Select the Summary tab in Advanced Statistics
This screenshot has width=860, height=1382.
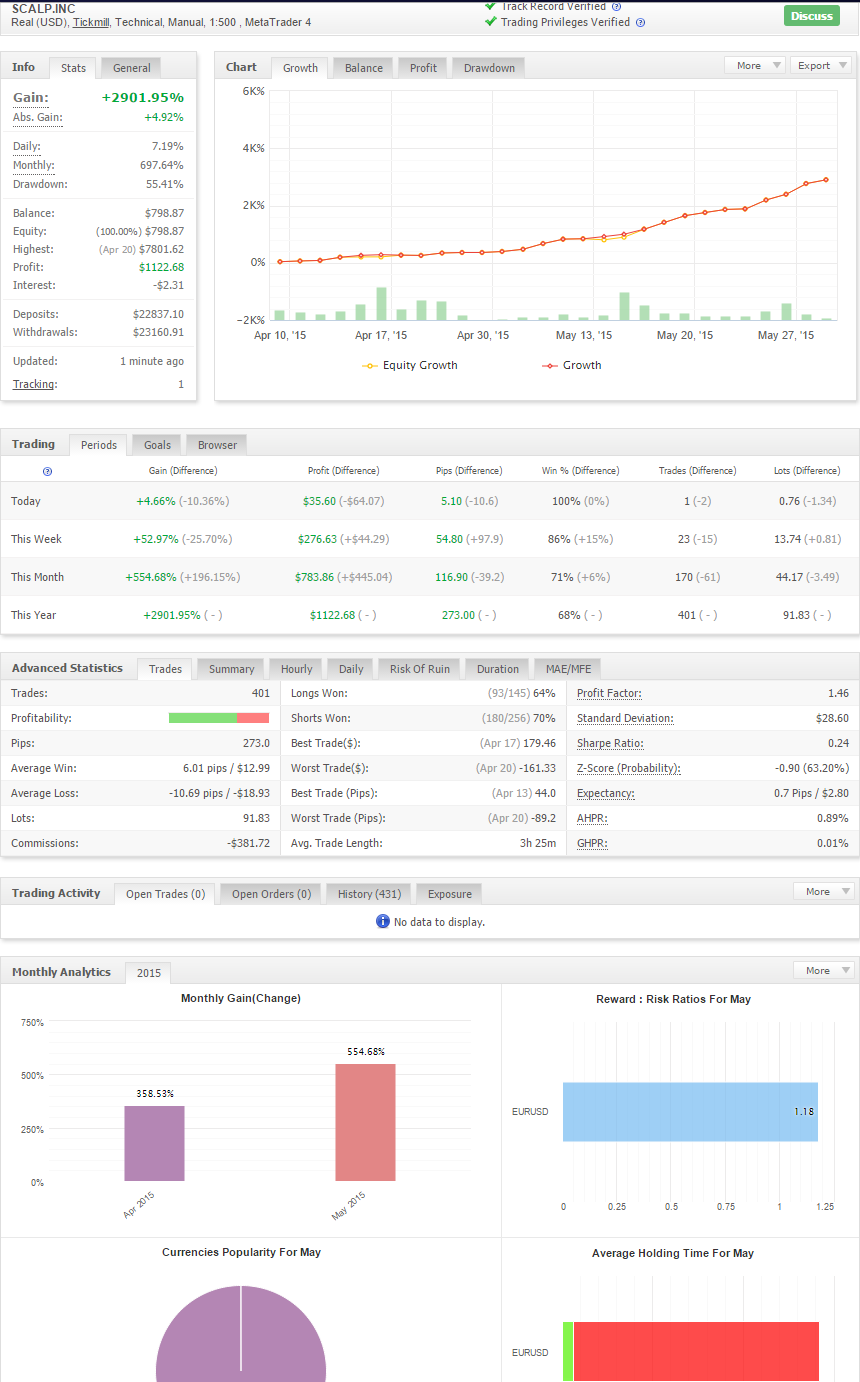[231, 669]
